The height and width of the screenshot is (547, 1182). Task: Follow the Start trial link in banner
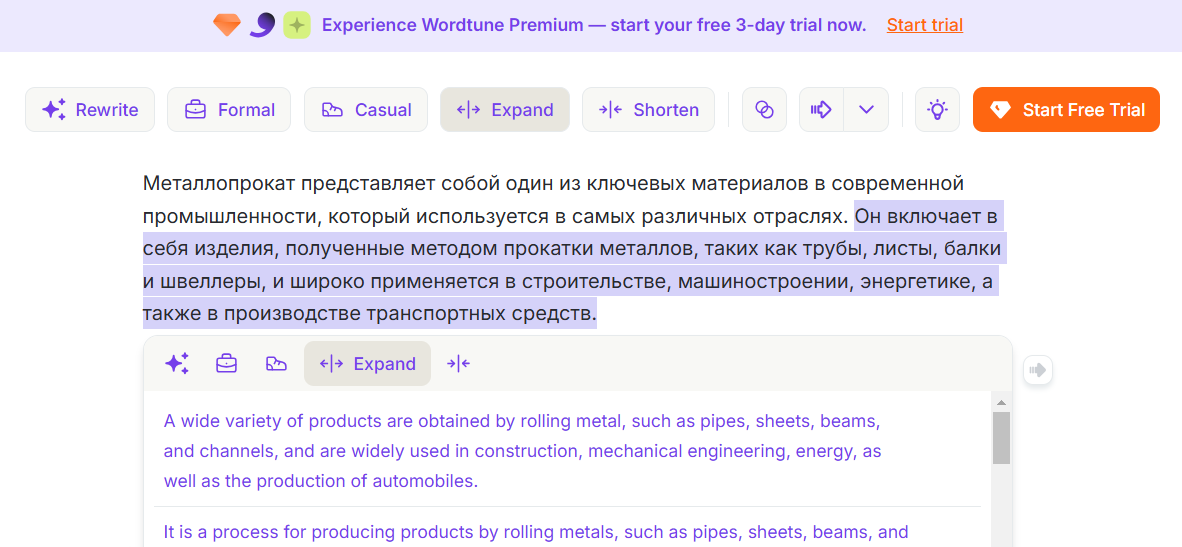tap(925, 25)
